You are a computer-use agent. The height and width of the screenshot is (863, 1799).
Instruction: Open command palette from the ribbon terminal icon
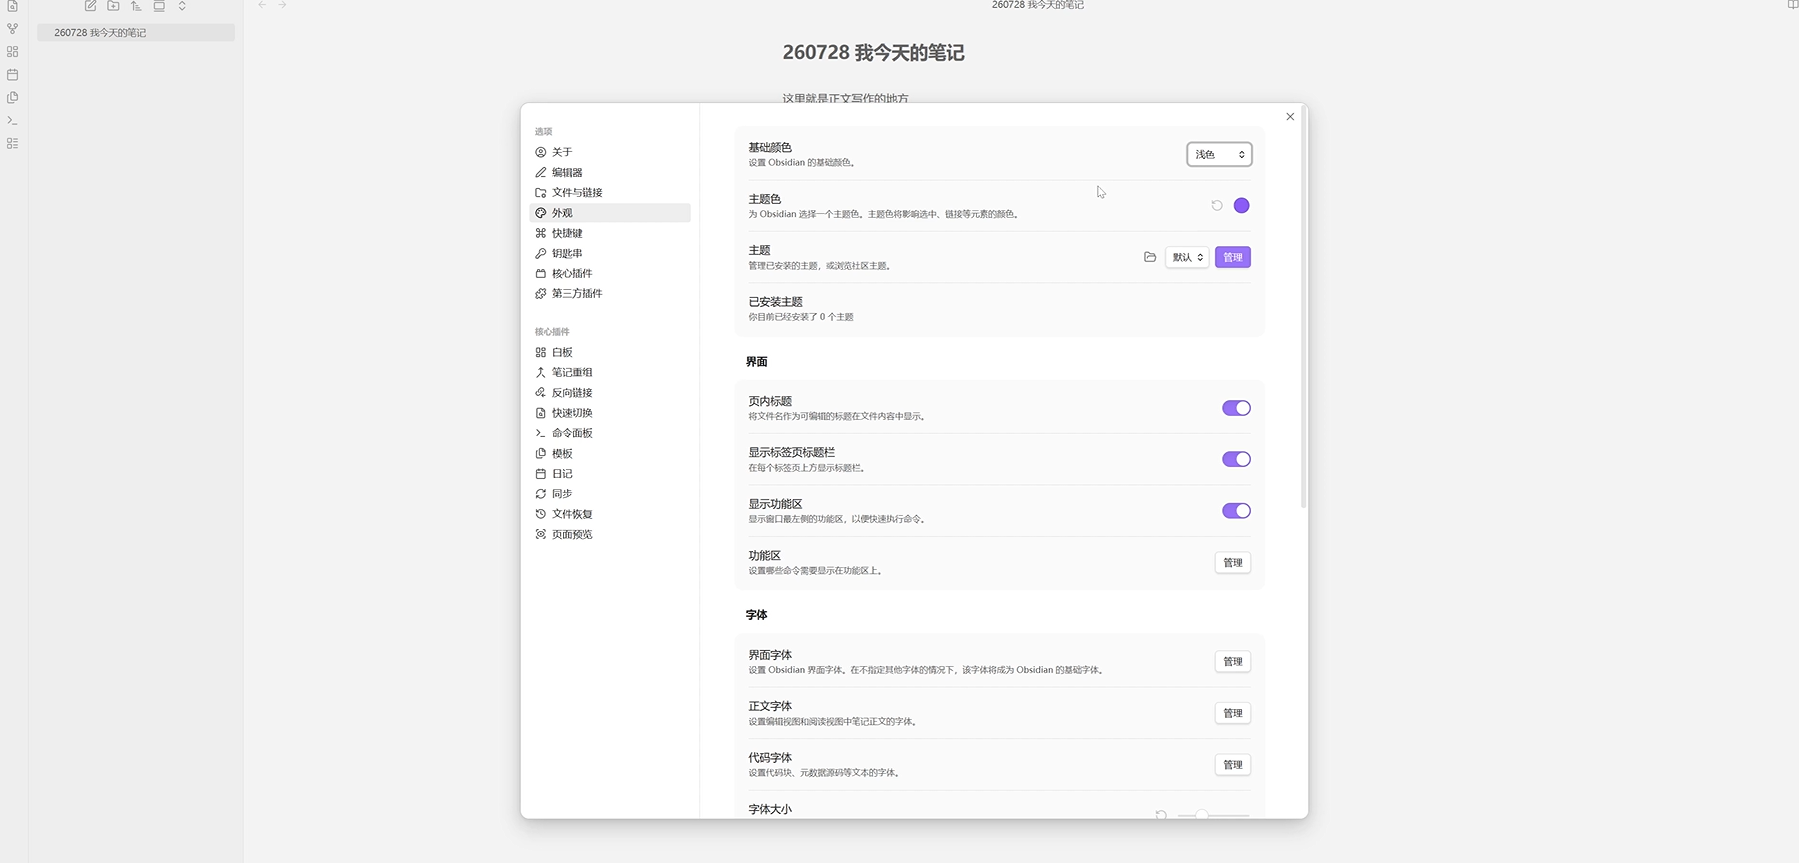12,121
